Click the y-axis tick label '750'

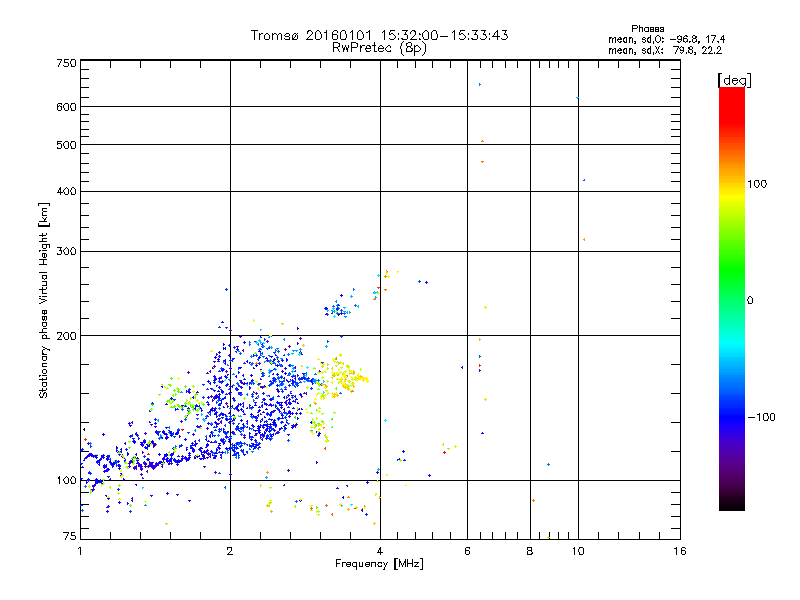(x=67, y=63)
